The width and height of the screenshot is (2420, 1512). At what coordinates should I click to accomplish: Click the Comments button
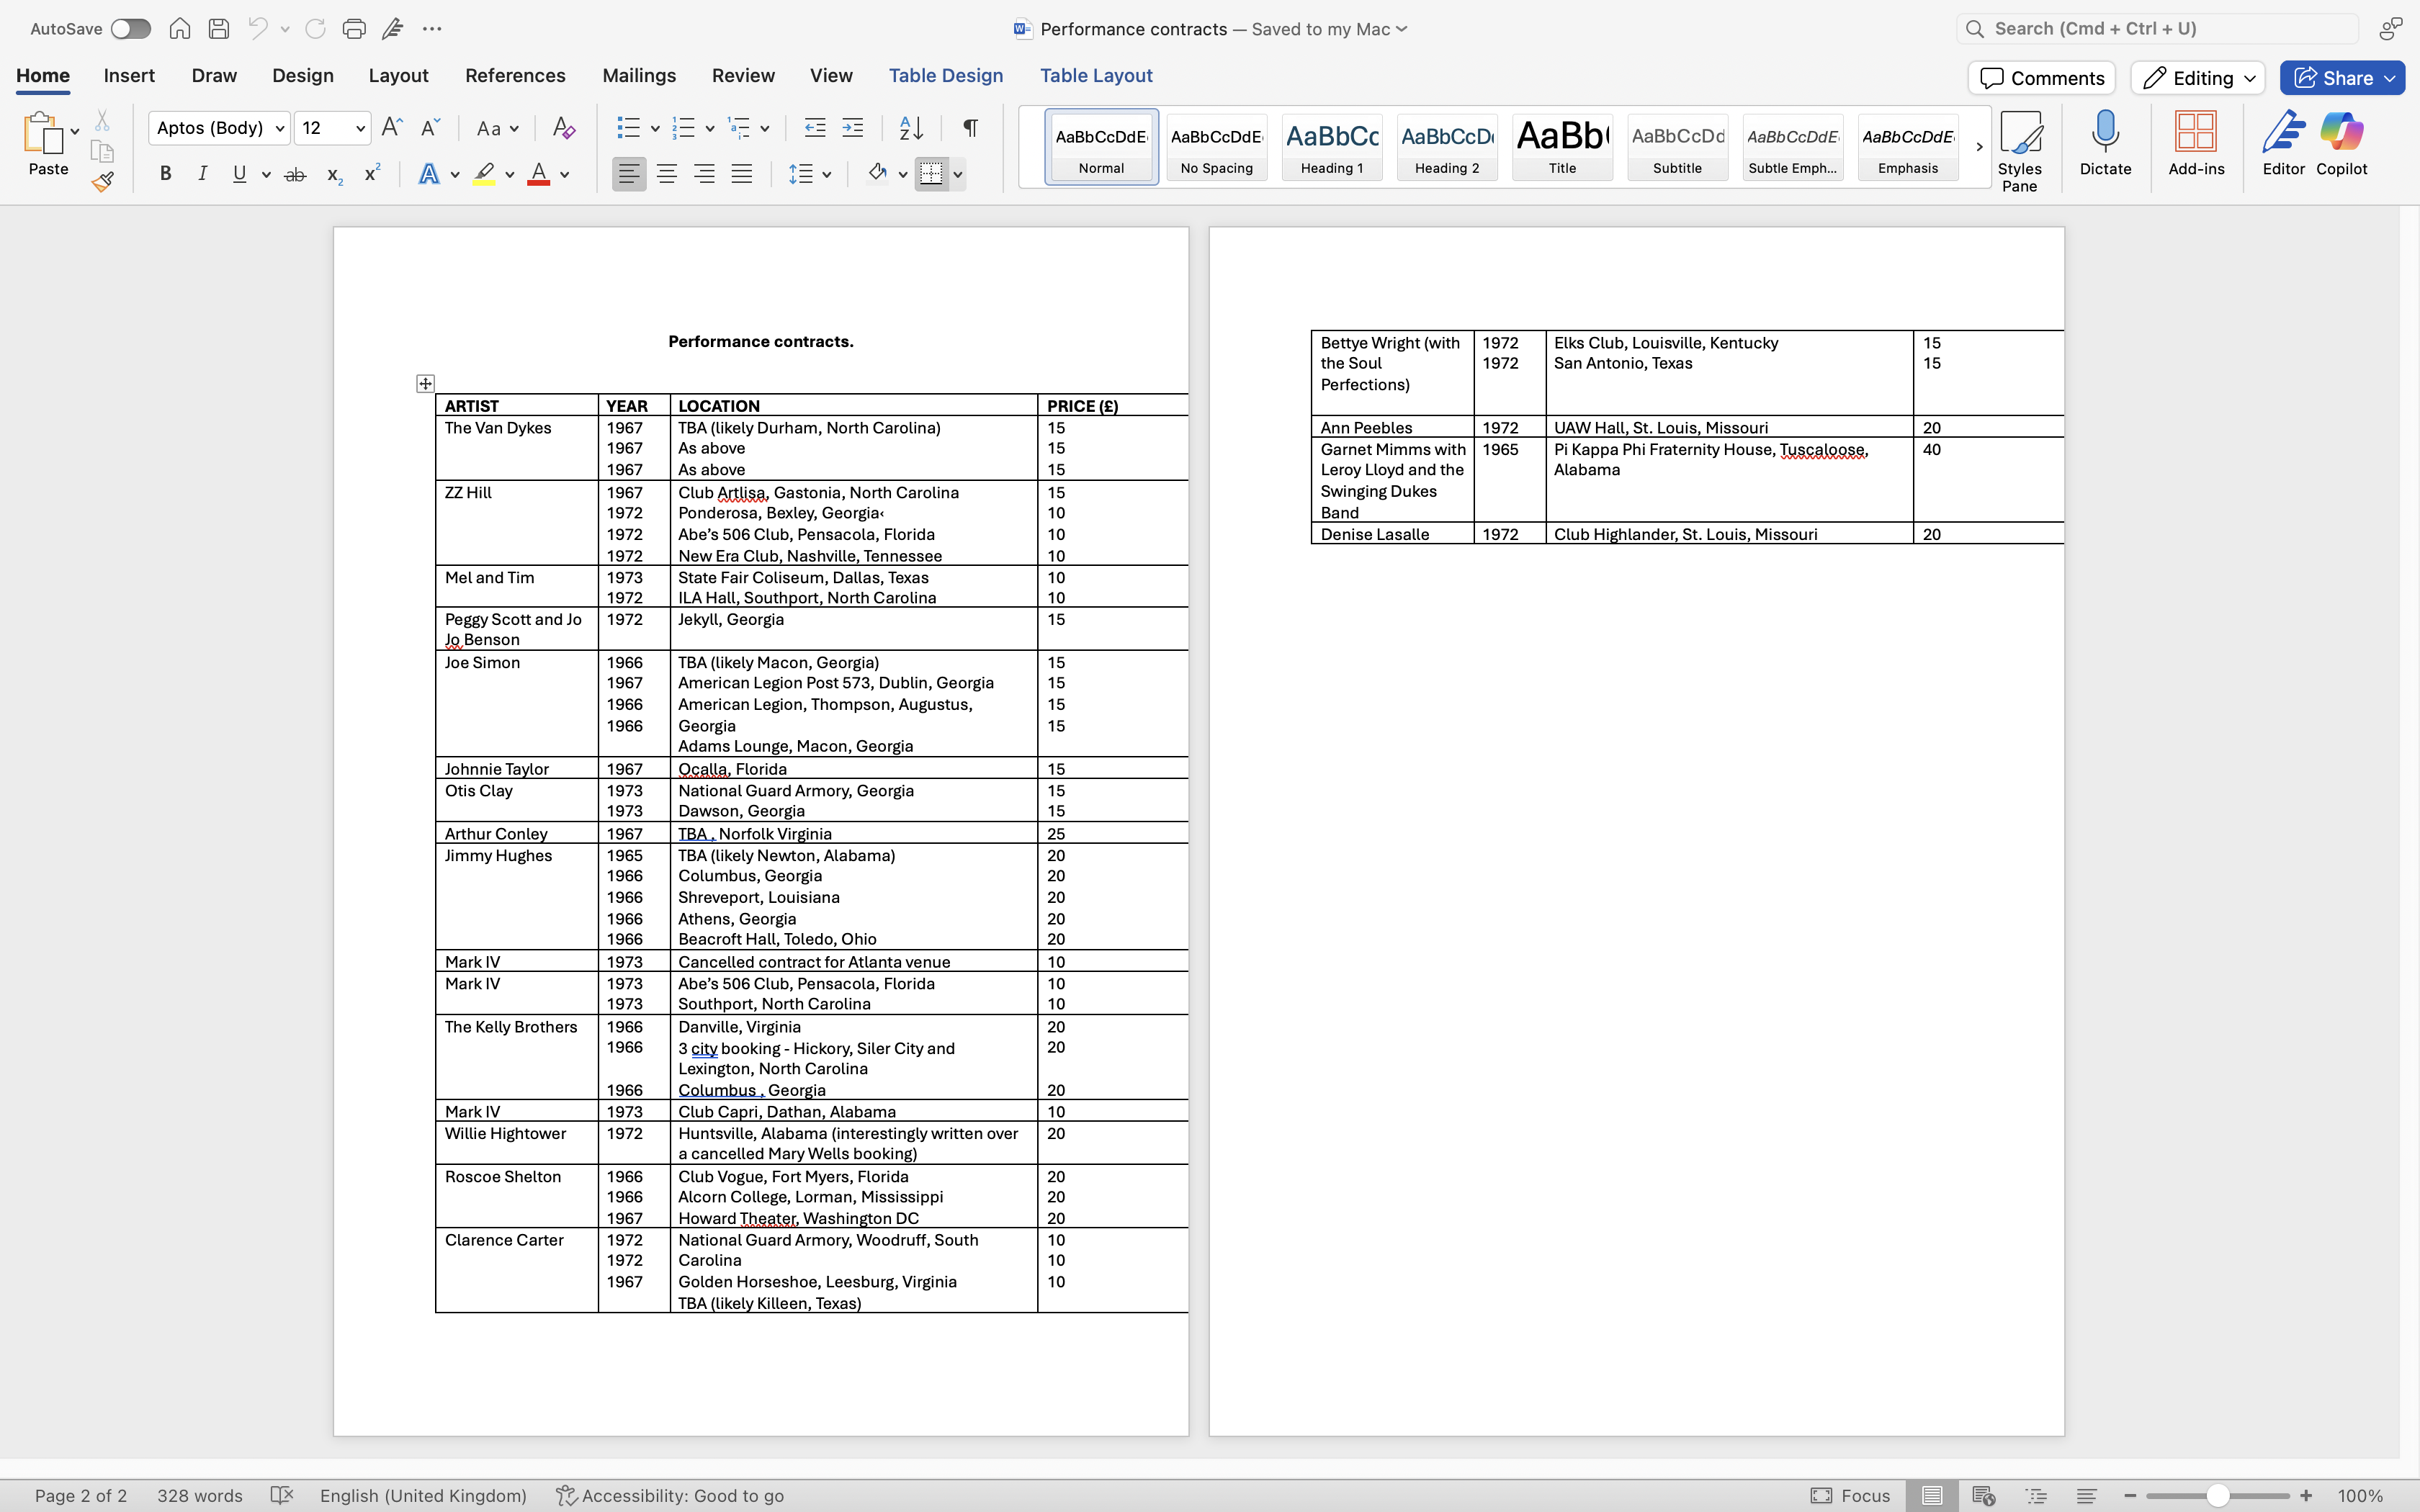point(2041,78)
